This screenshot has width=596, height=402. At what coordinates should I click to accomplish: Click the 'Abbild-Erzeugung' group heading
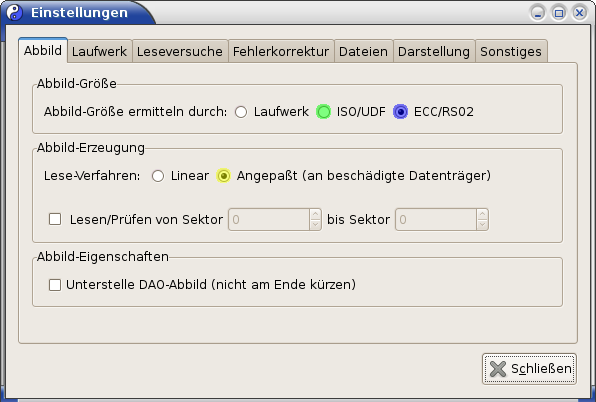point(91,148)
